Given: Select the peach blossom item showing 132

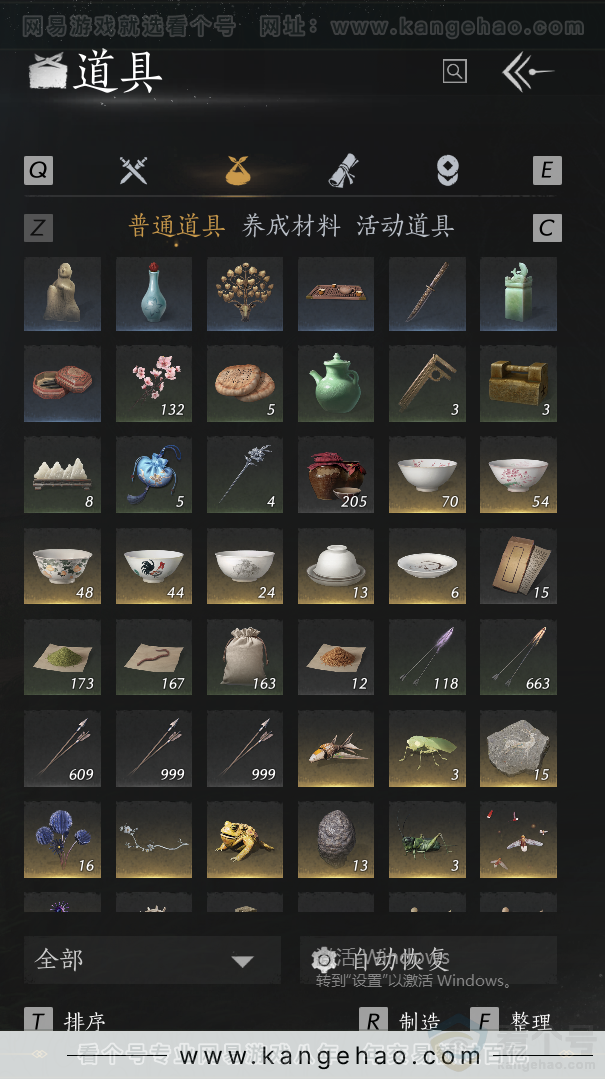Looking at the screenshot, I should tap(154, 384).
